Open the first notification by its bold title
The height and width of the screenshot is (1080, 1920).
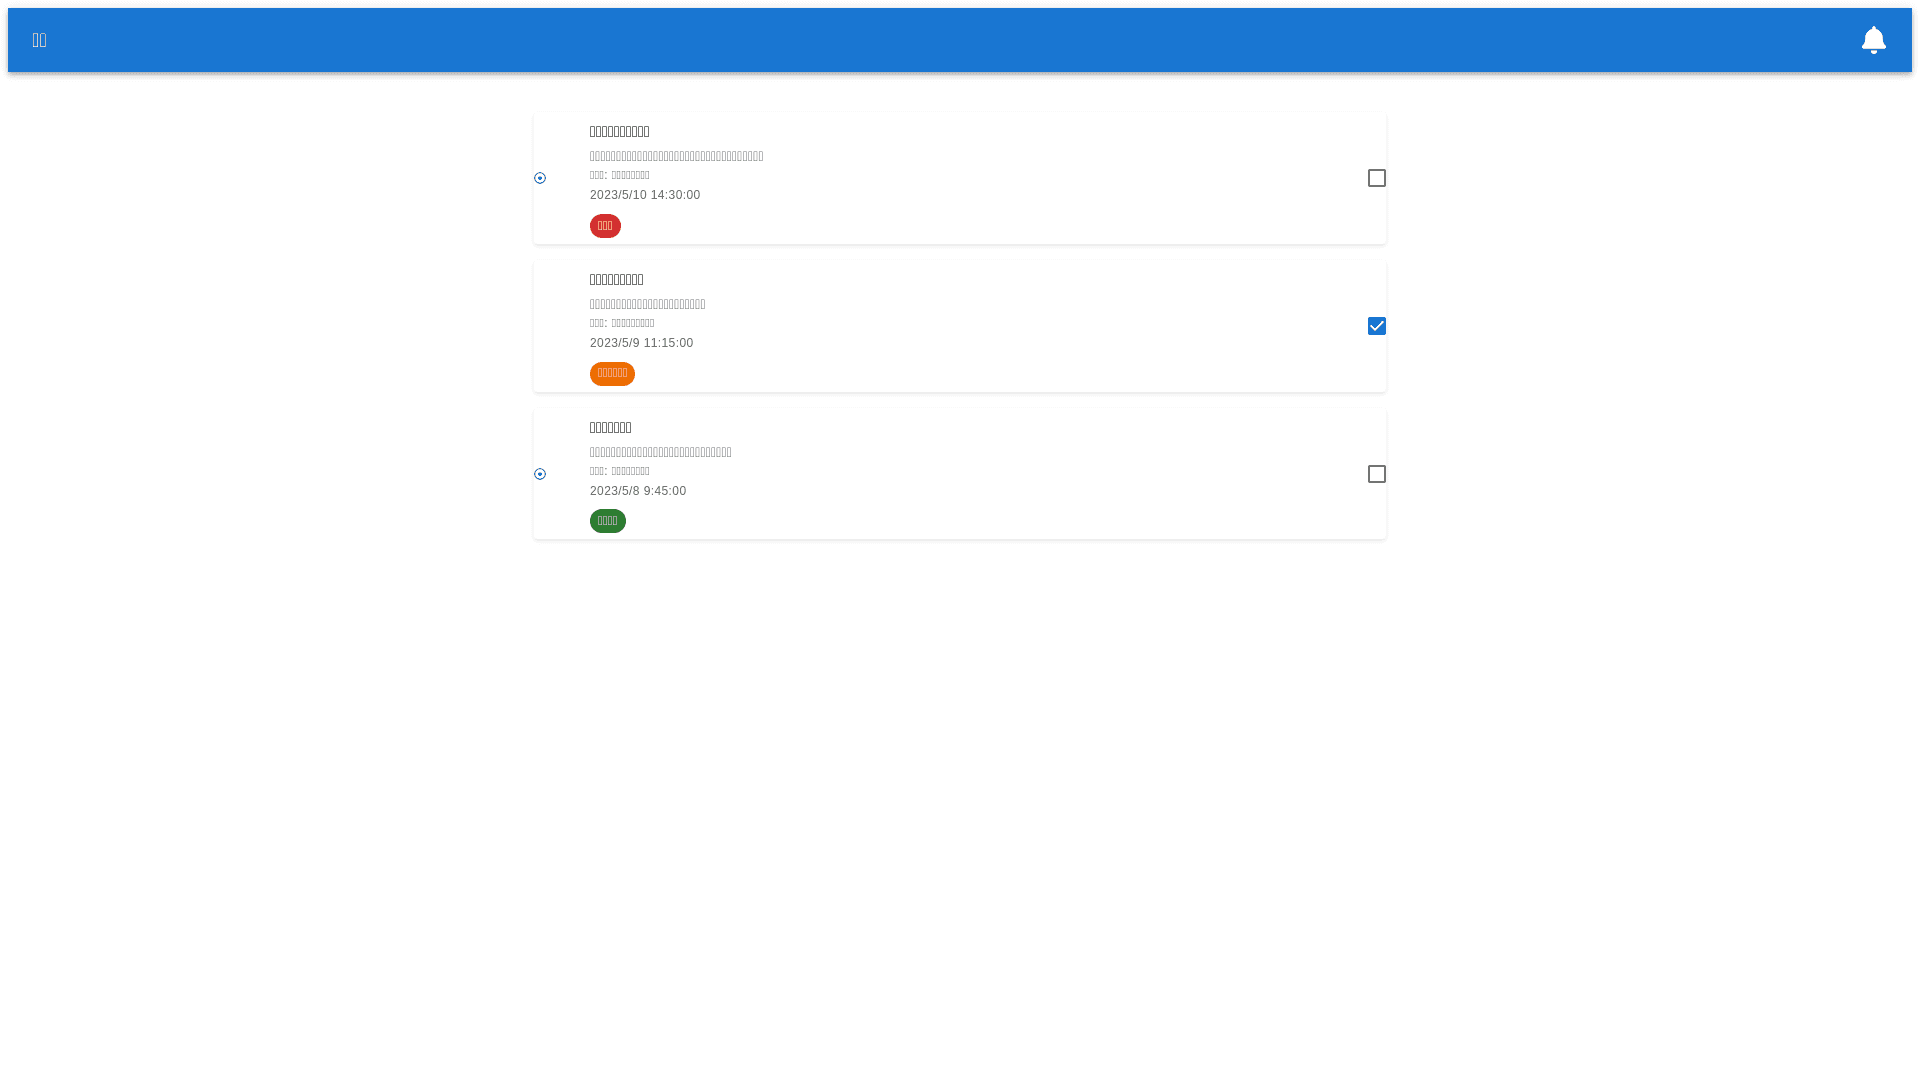tap(619, 132)
